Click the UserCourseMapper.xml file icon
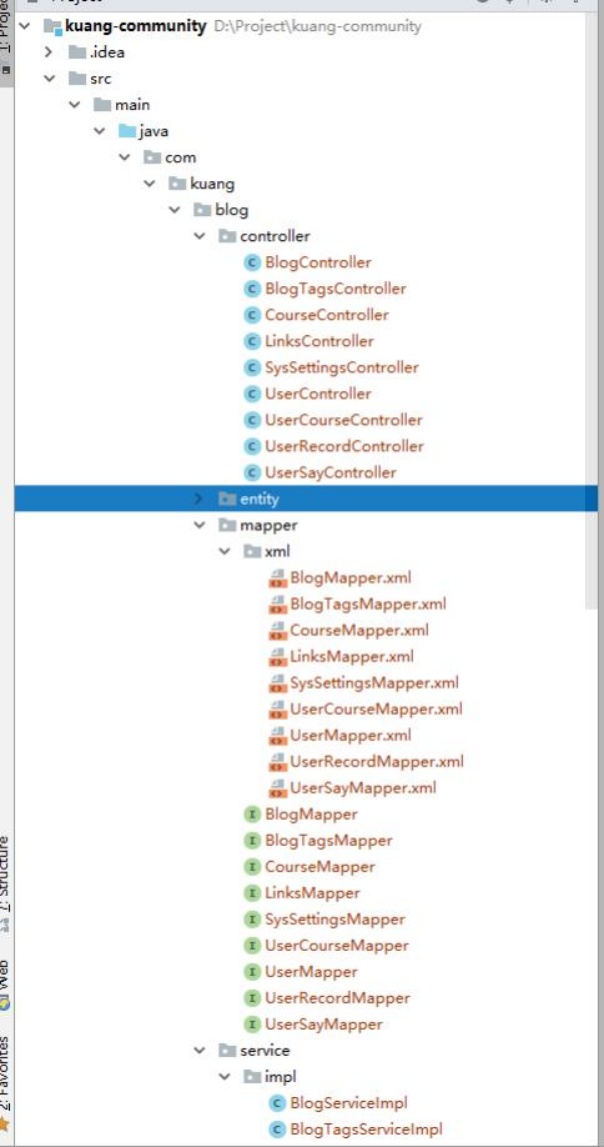Image resolution: width=604 pixels, height=1147 pixels. pos(277,709)
